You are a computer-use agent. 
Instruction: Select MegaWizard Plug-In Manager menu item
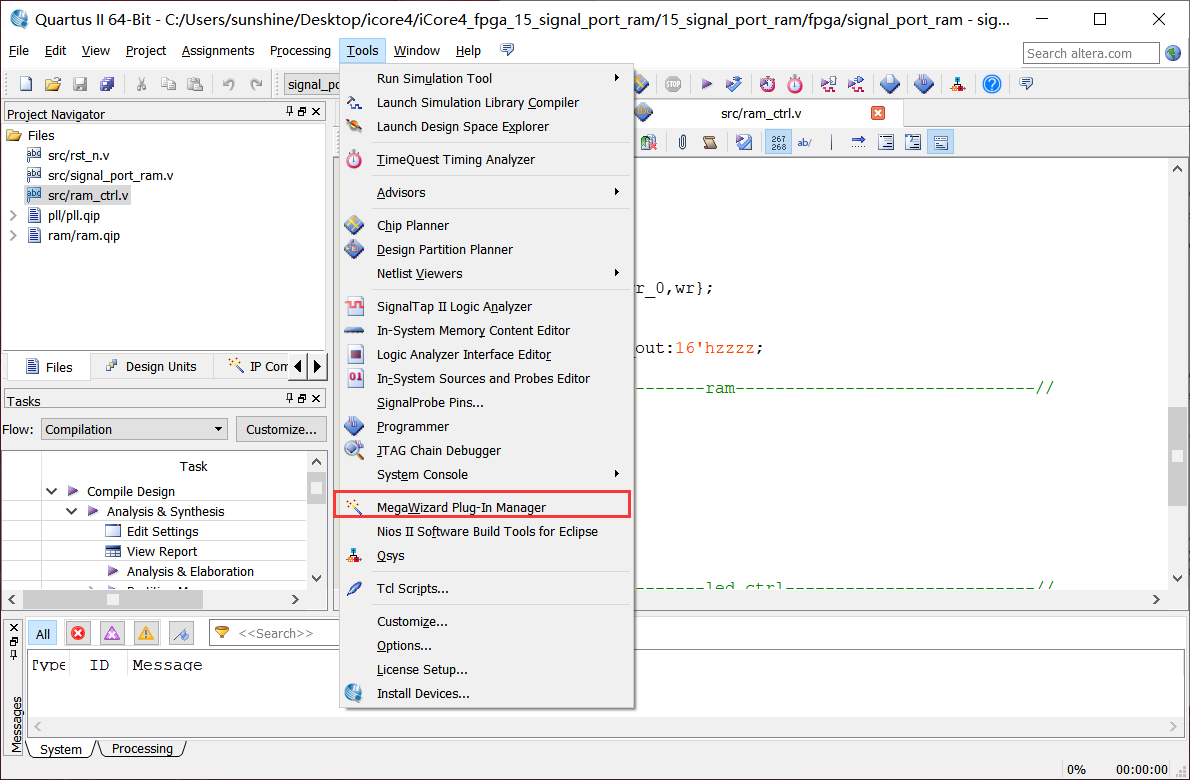(x=461, y=507)
